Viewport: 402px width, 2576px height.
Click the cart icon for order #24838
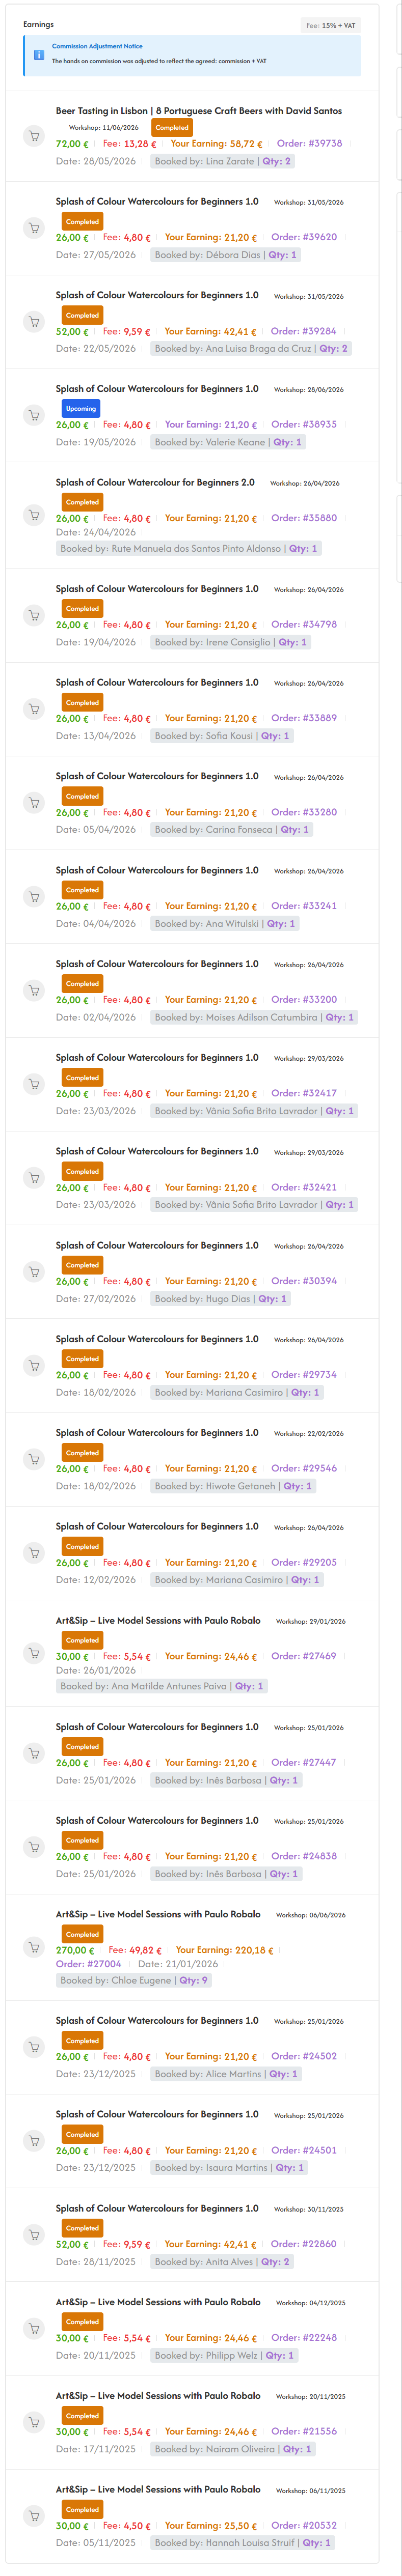[x=34, y=1847]
